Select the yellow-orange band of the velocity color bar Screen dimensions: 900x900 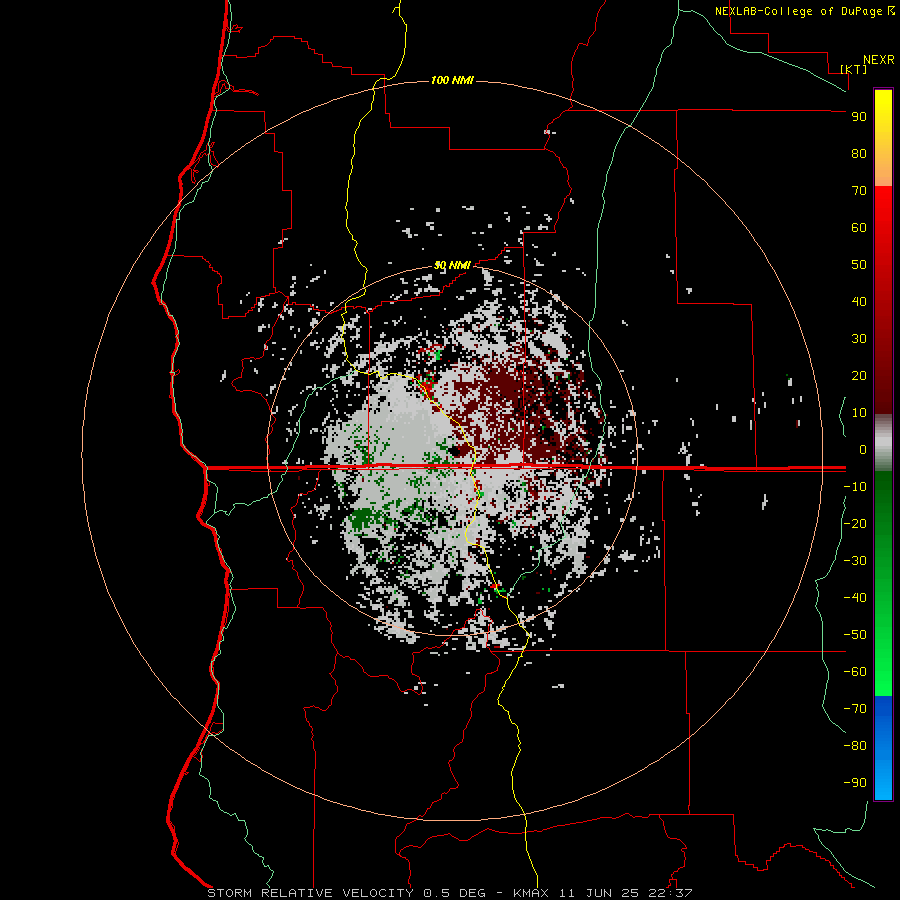click(883, 138)
